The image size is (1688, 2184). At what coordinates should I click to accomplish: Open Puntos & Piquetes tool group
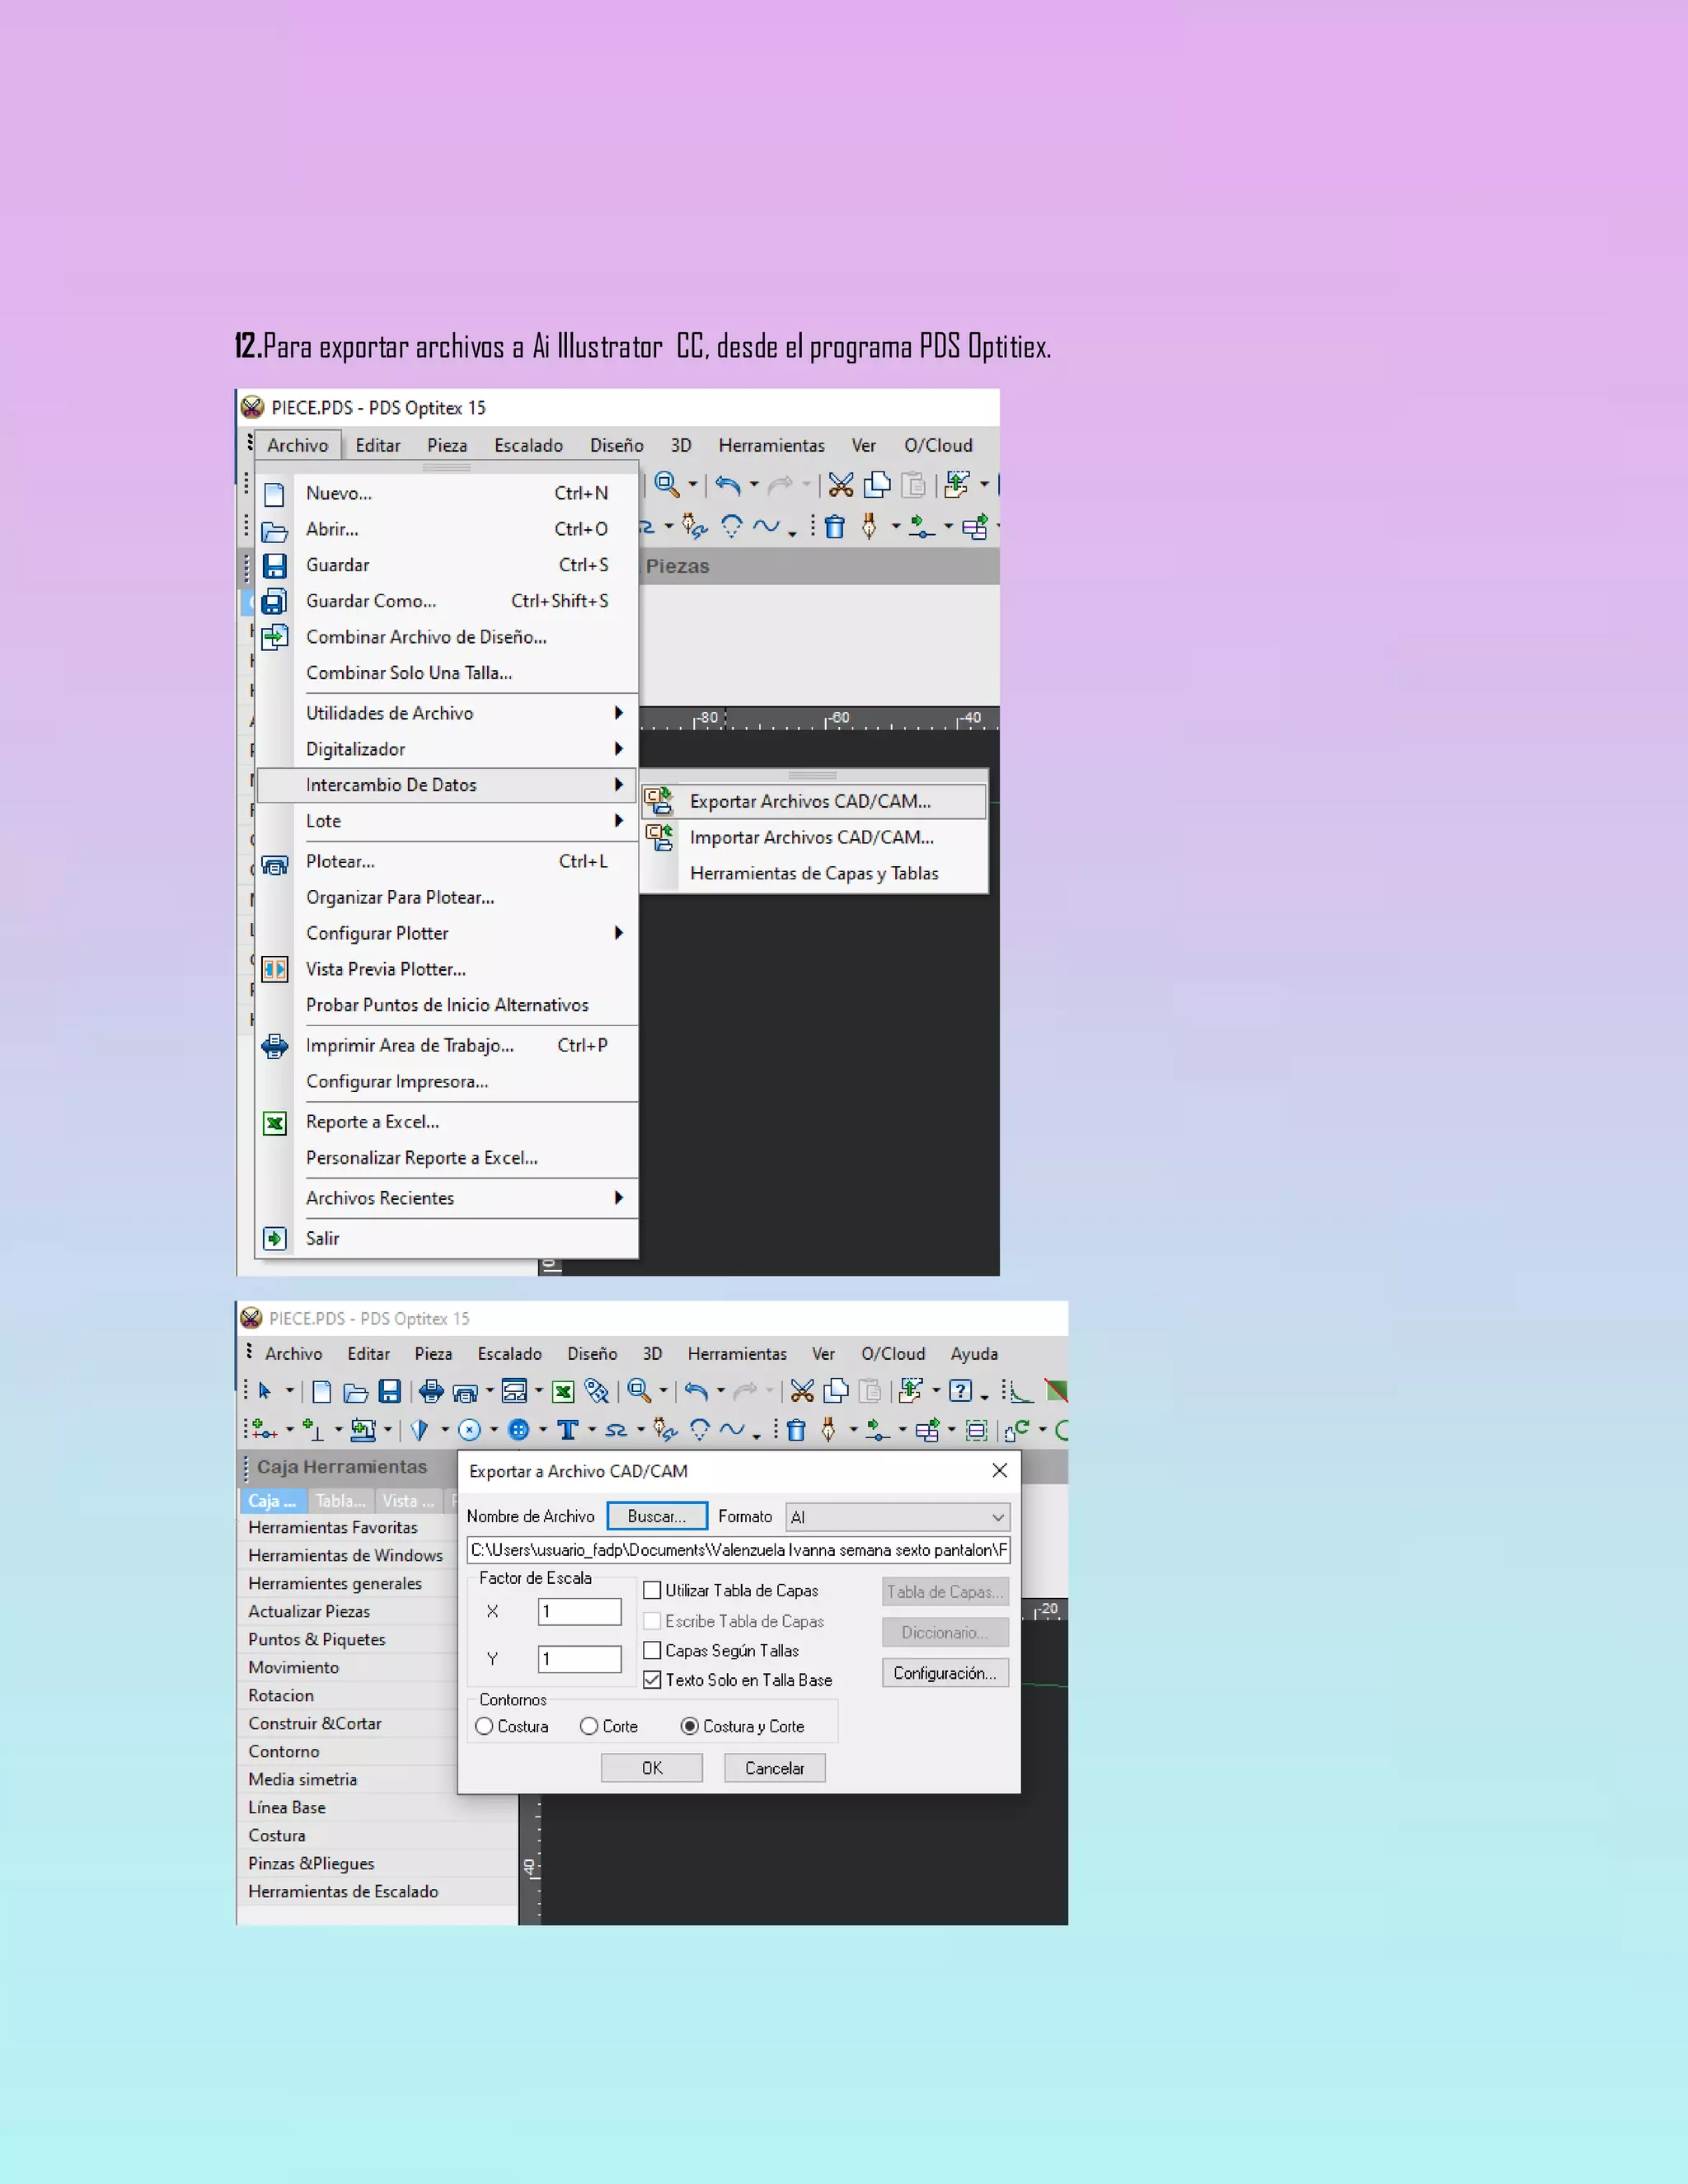point(347,1640)
